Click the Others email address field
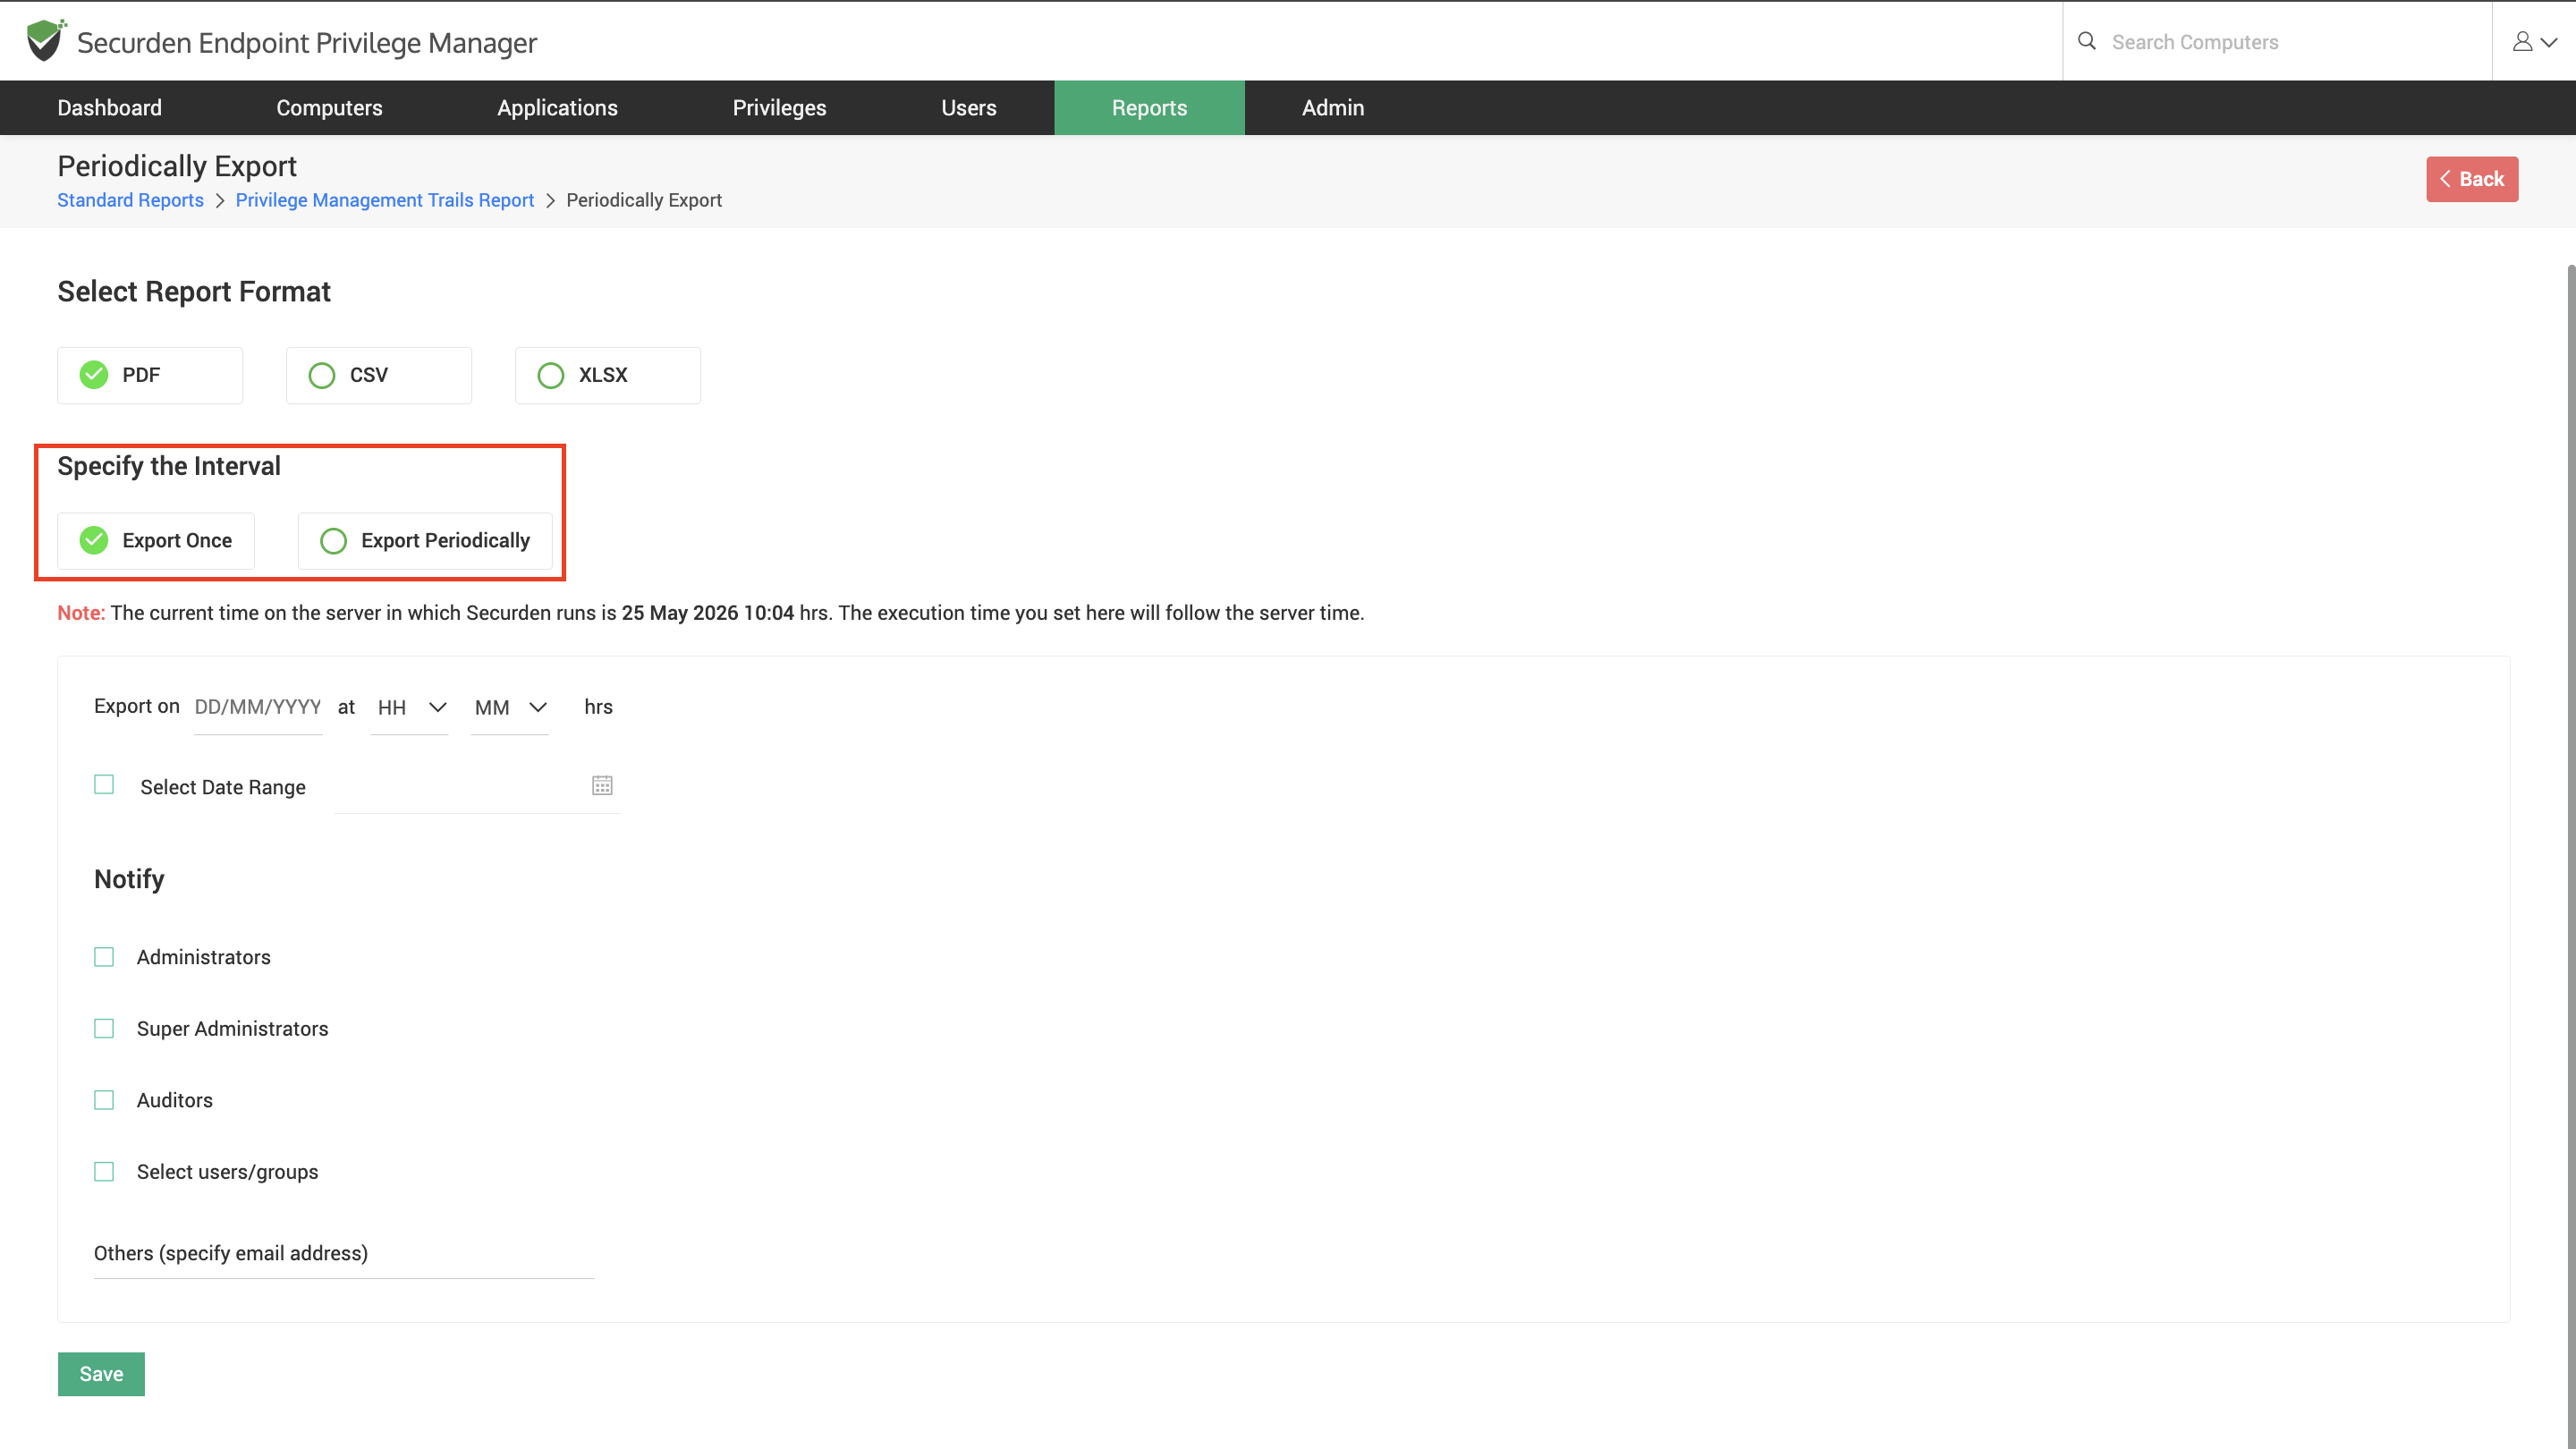 (x=344, y=1254)
